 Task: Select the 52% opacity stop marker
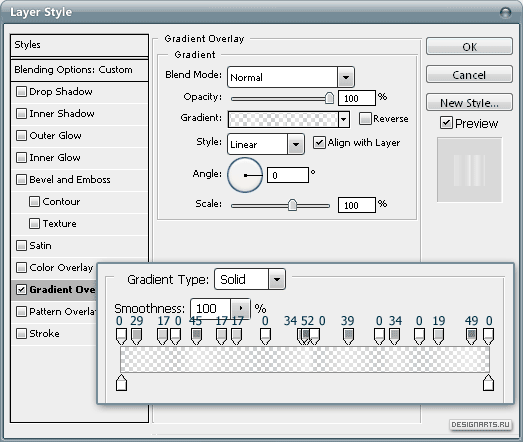coord(306,336)
